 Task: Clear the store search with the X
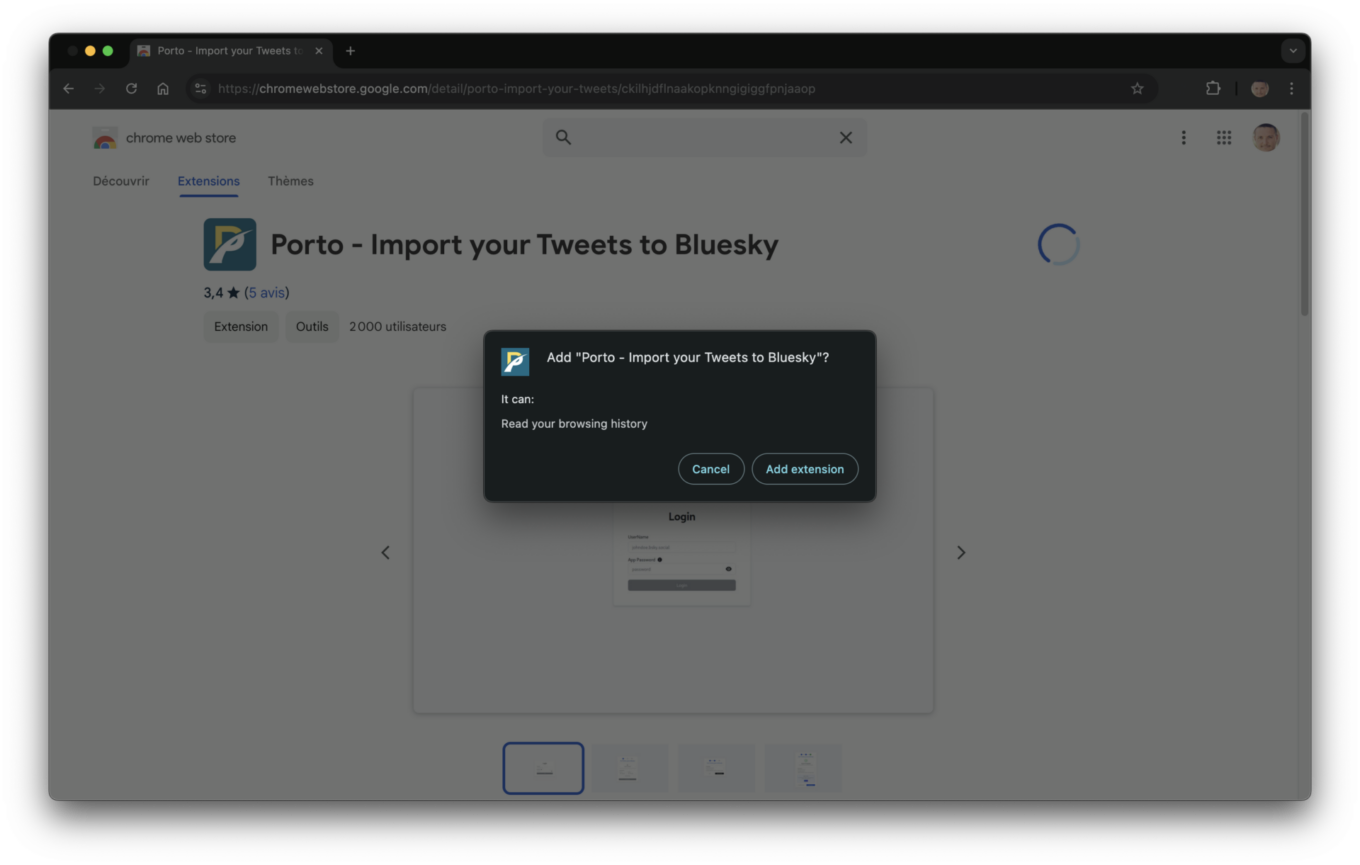pos(846,138)
